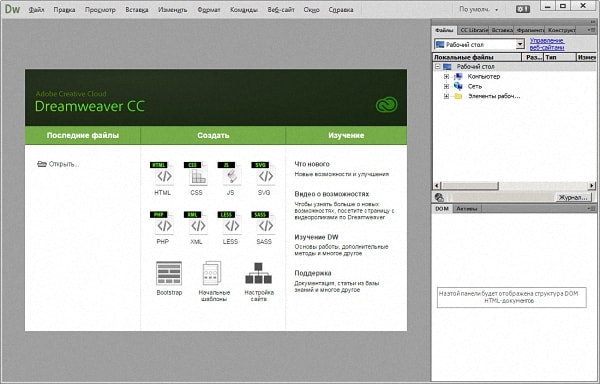This screenshot has width=600, height=384.
Task: Switch to the Активы tab
Action: click(467, 208)
